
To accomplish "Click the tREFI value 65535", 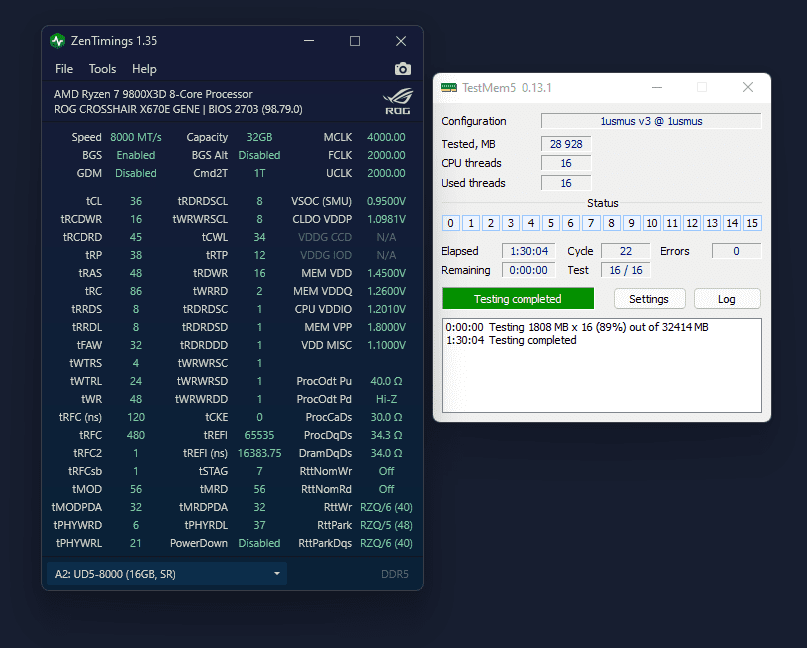I will pos(259,435).
